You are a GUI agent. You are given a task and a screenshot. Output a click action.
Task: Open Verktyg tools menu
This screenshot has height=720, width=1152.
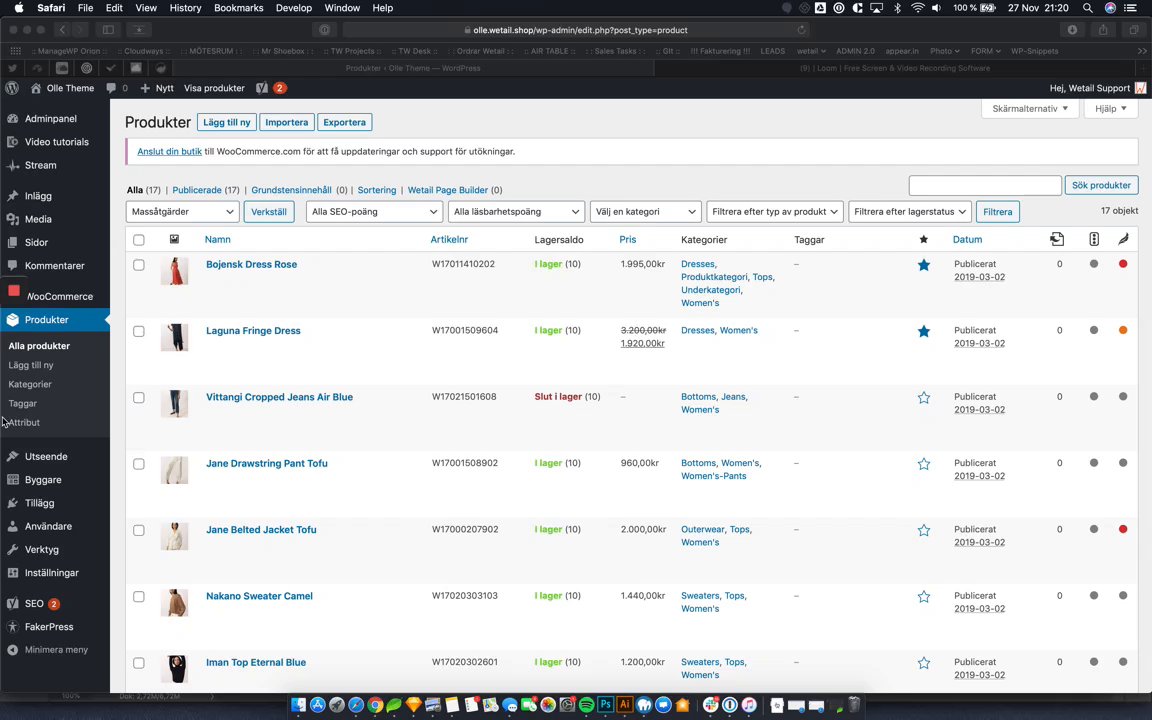tap(42, 550)
